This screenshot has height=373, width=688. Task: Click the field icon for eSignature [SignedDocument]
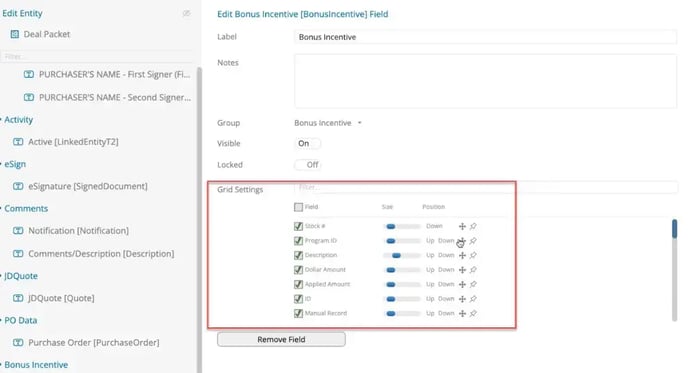(18, 186)
